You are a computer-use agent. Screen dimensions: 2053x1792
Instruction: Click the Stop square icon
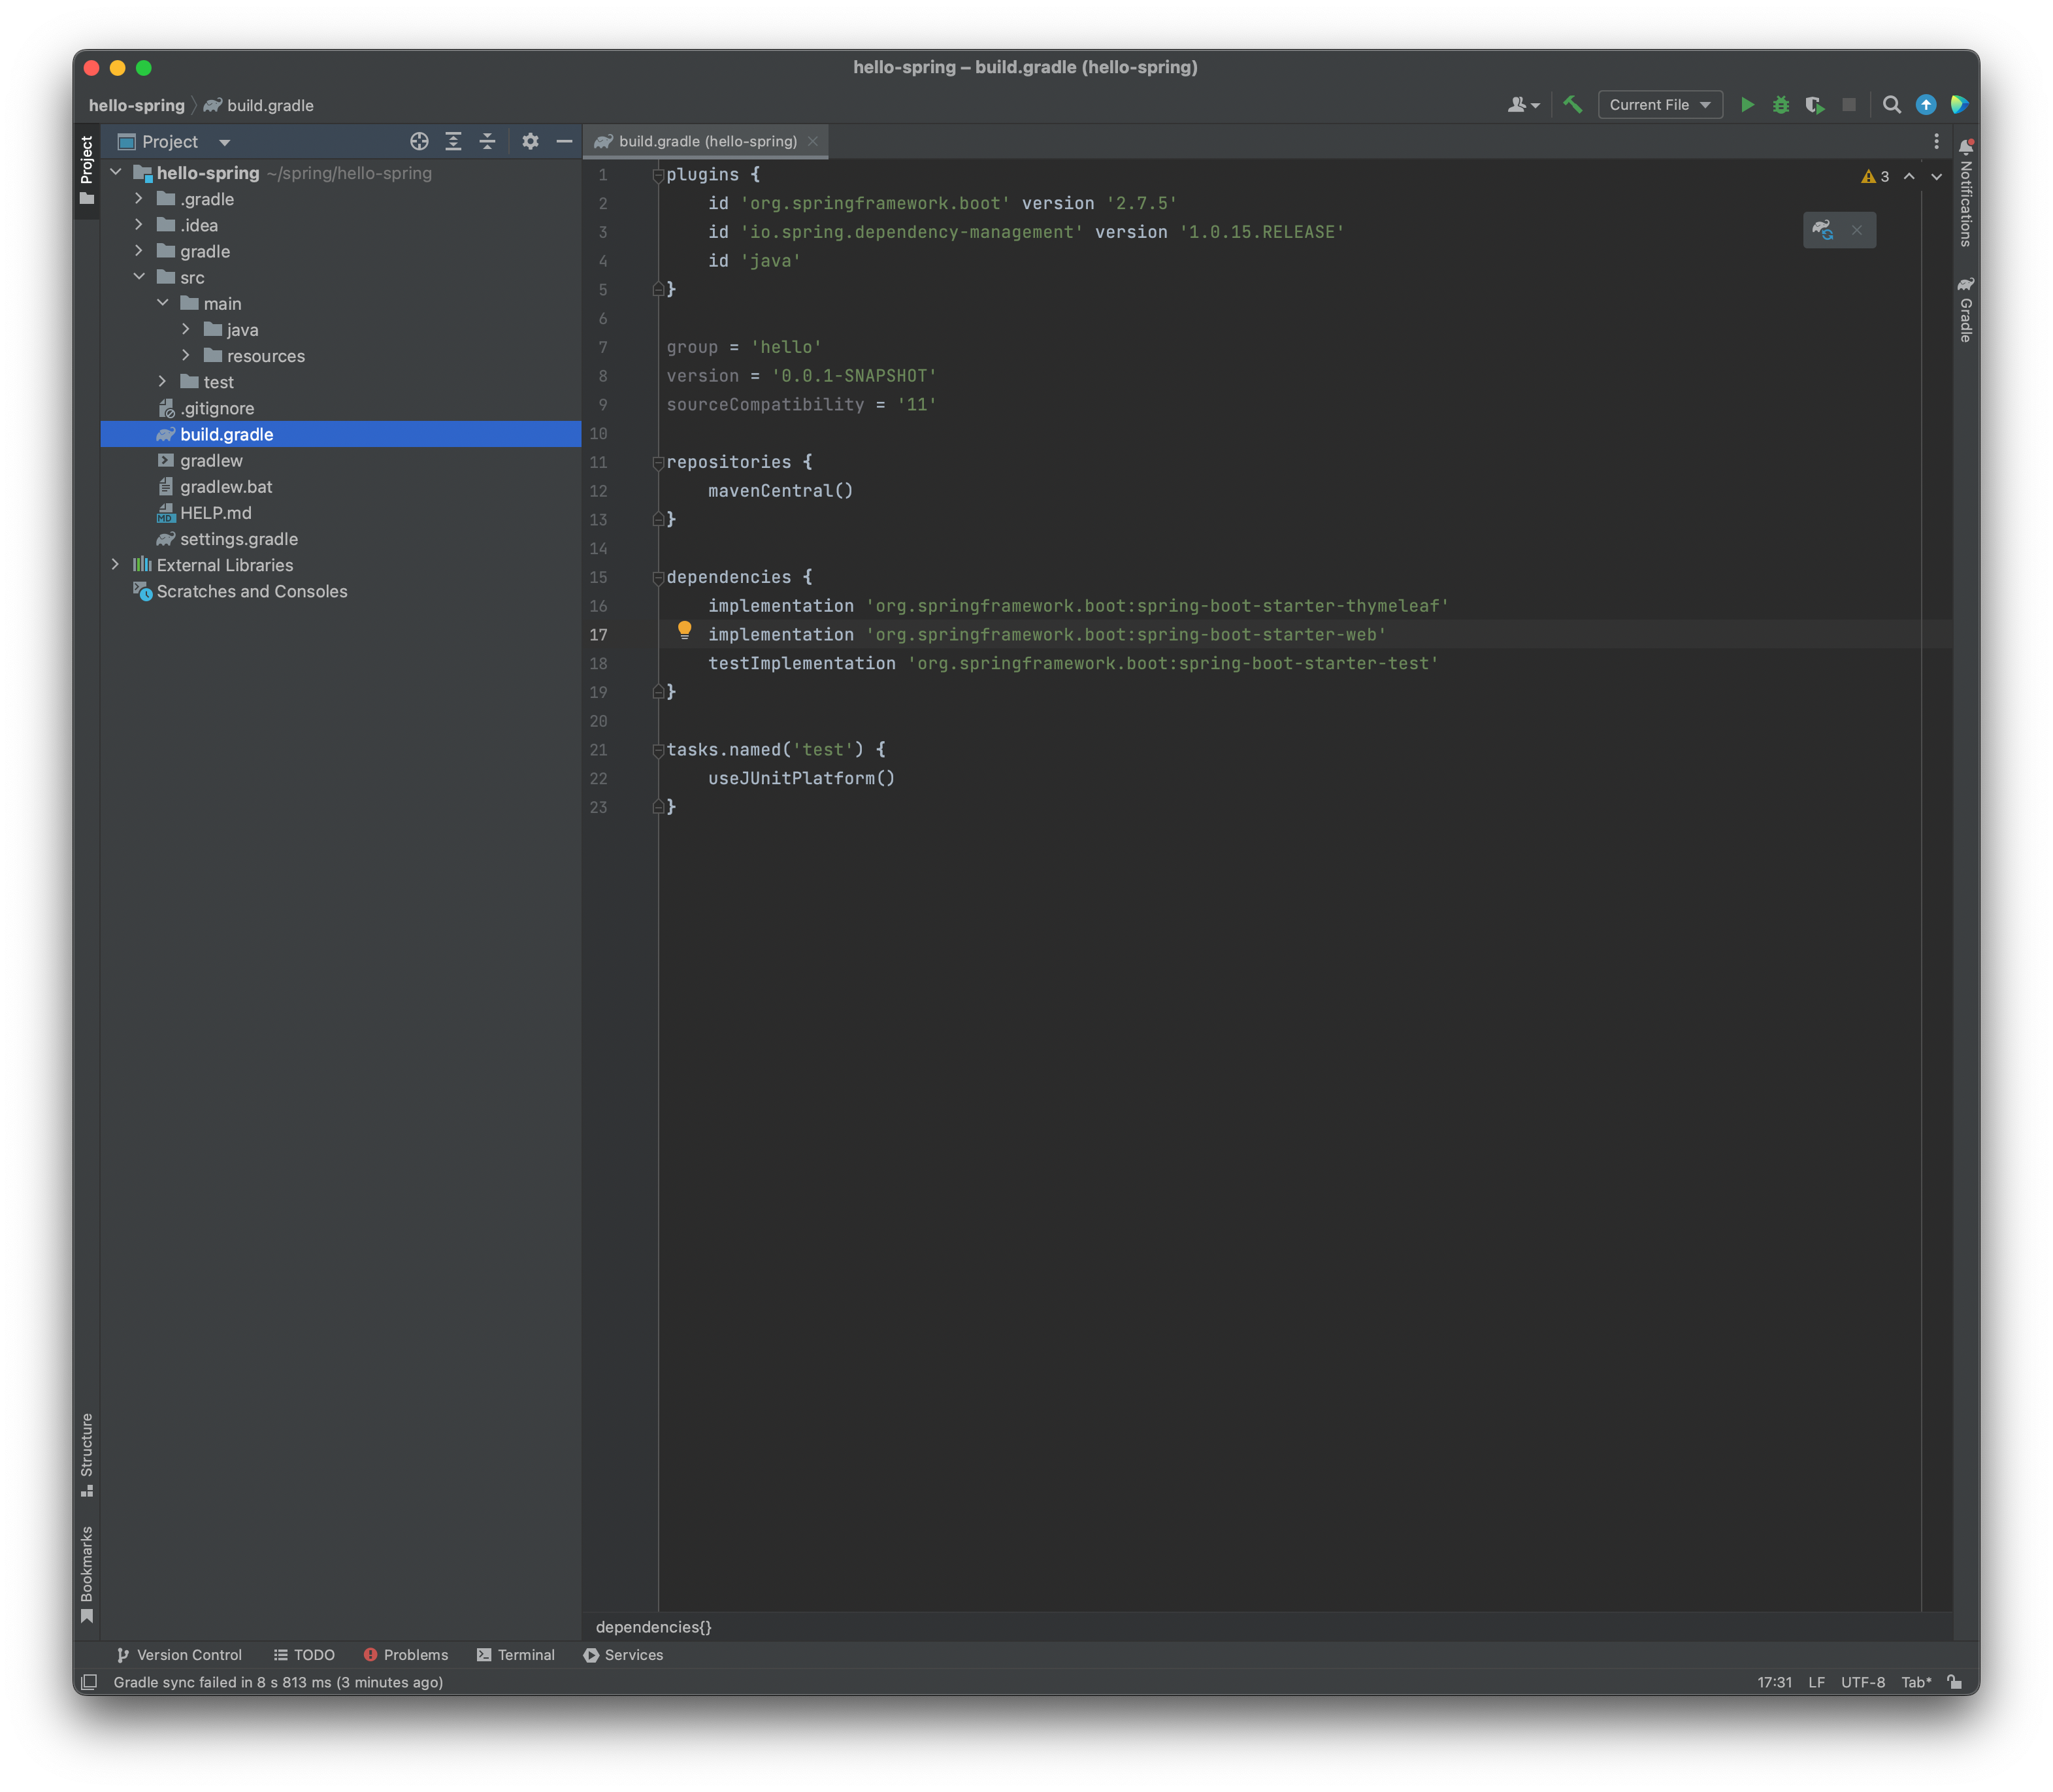[1848, 105]
